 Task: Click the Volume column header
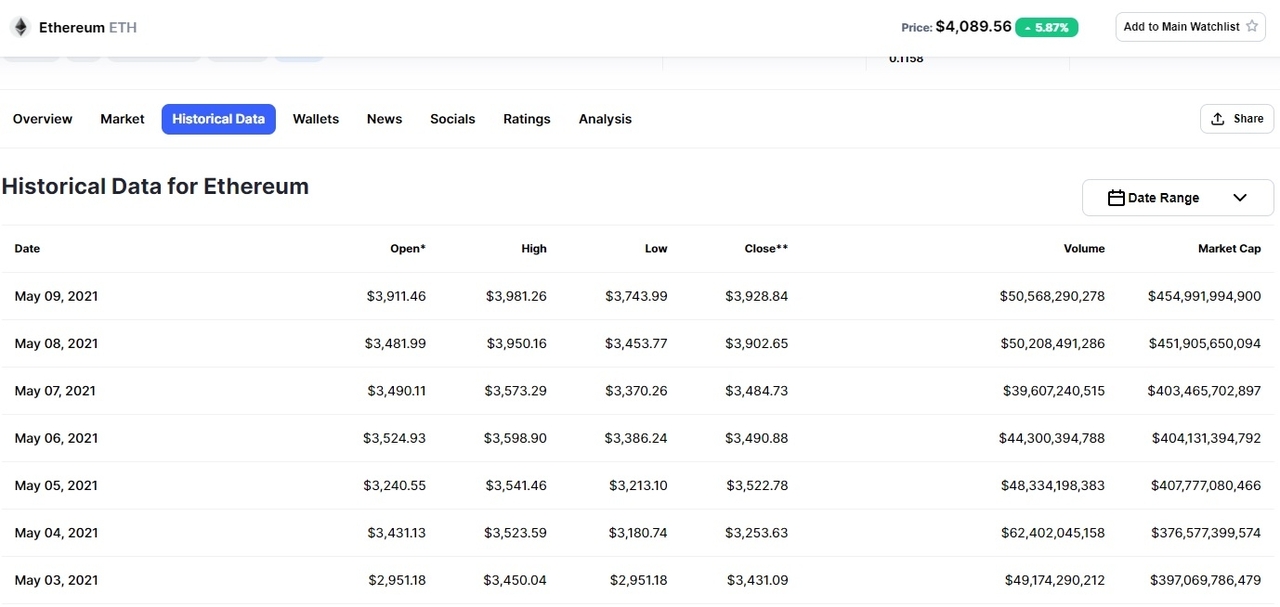pos(1084,249)
